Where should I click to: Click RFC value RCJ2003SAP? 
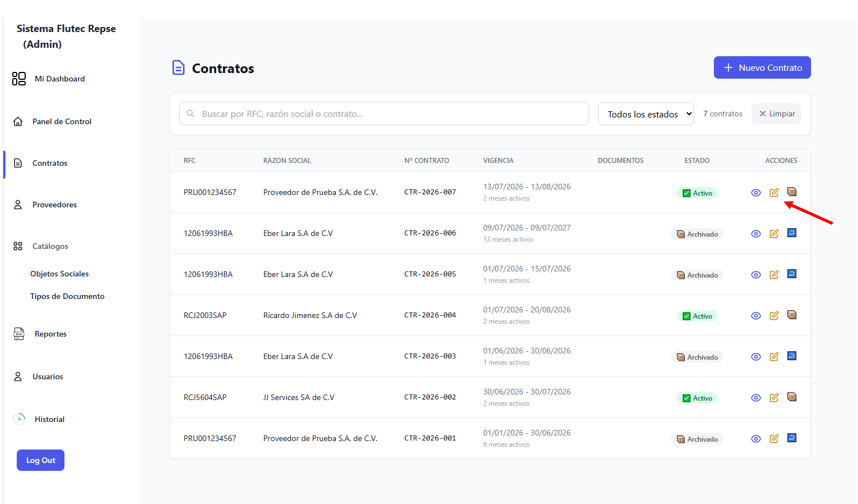coord(205,315)
